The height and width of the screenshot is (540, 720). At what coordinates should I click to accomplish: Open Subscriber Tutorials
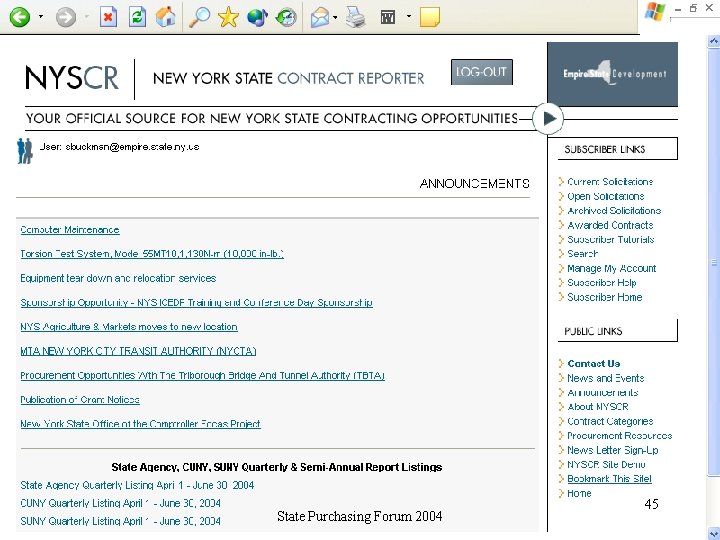[611, 240]
